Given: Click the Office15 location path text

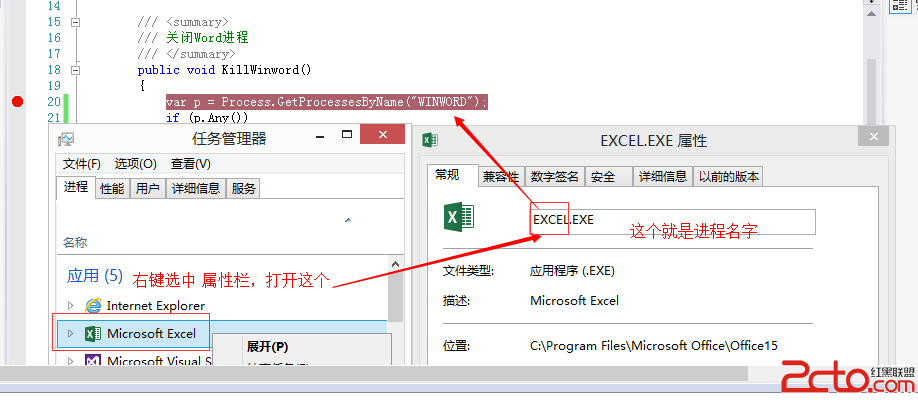Looking at the screenshot, I should (654, 346).
